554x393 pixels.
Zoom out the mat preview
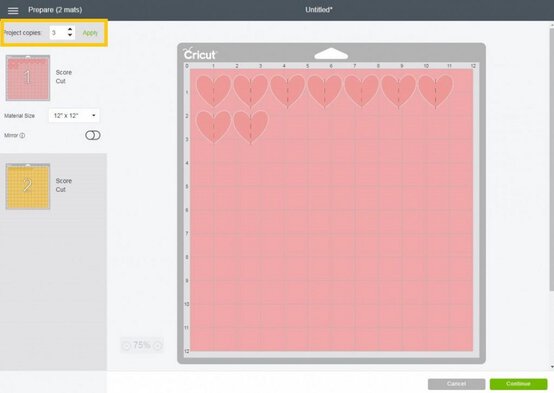126,346
